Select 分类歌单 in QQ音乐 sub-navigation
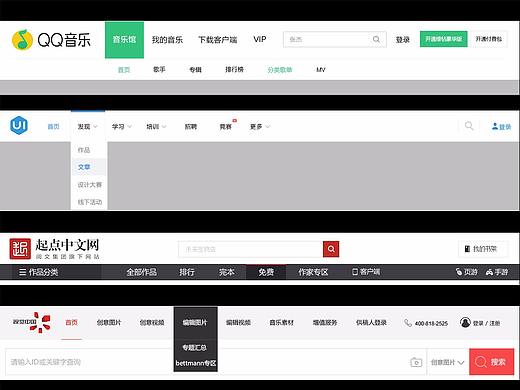This screenshot has width=520, height=390. point(280,70)
